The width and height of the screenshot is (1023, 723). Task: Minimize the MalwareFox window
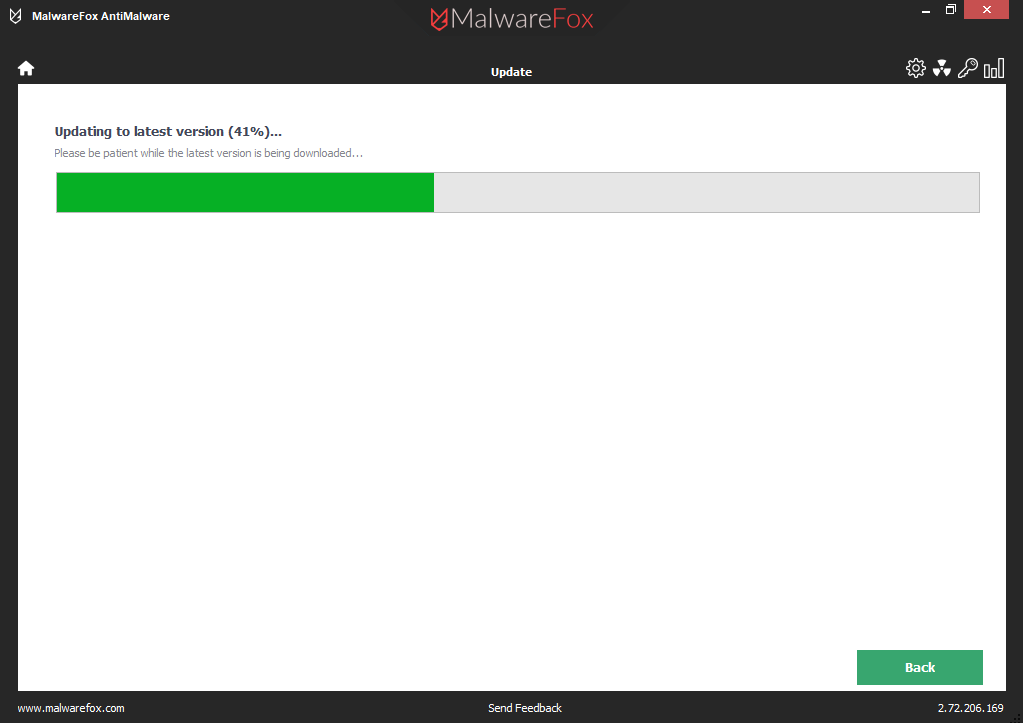click(x=926, y=10)
